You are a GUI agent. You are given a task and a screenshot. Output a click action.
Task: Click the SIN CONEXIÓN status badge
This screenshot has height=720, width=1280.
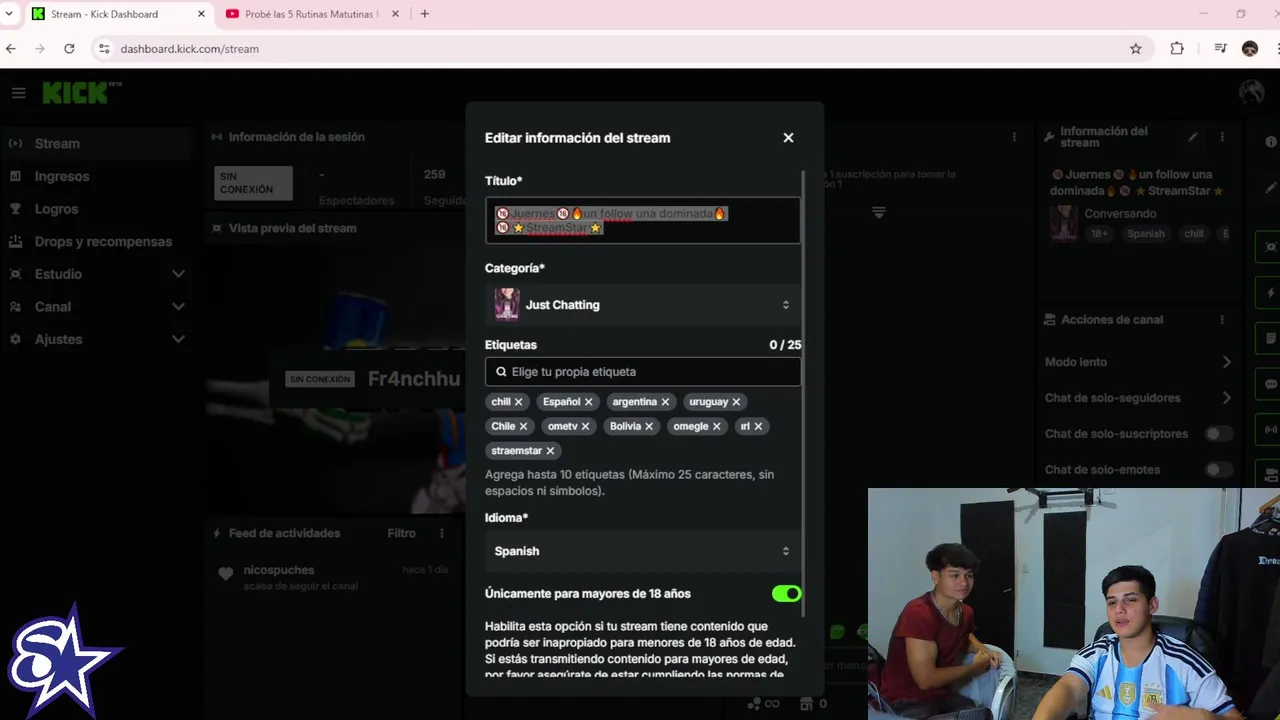(x=254, y=183)
